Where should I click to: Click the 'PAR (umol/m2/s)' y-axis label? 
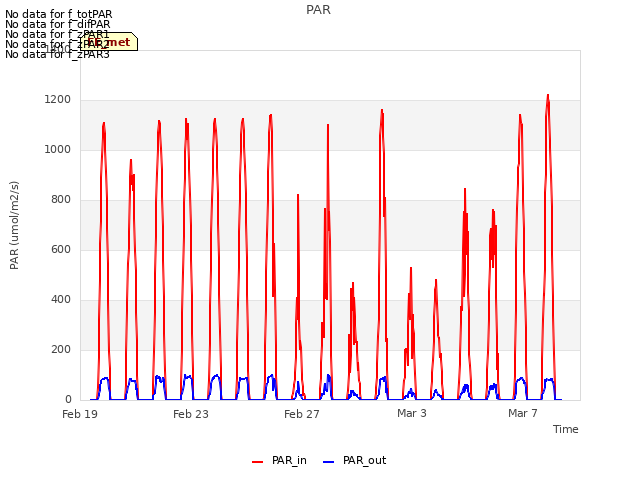(x=14, y=225)
